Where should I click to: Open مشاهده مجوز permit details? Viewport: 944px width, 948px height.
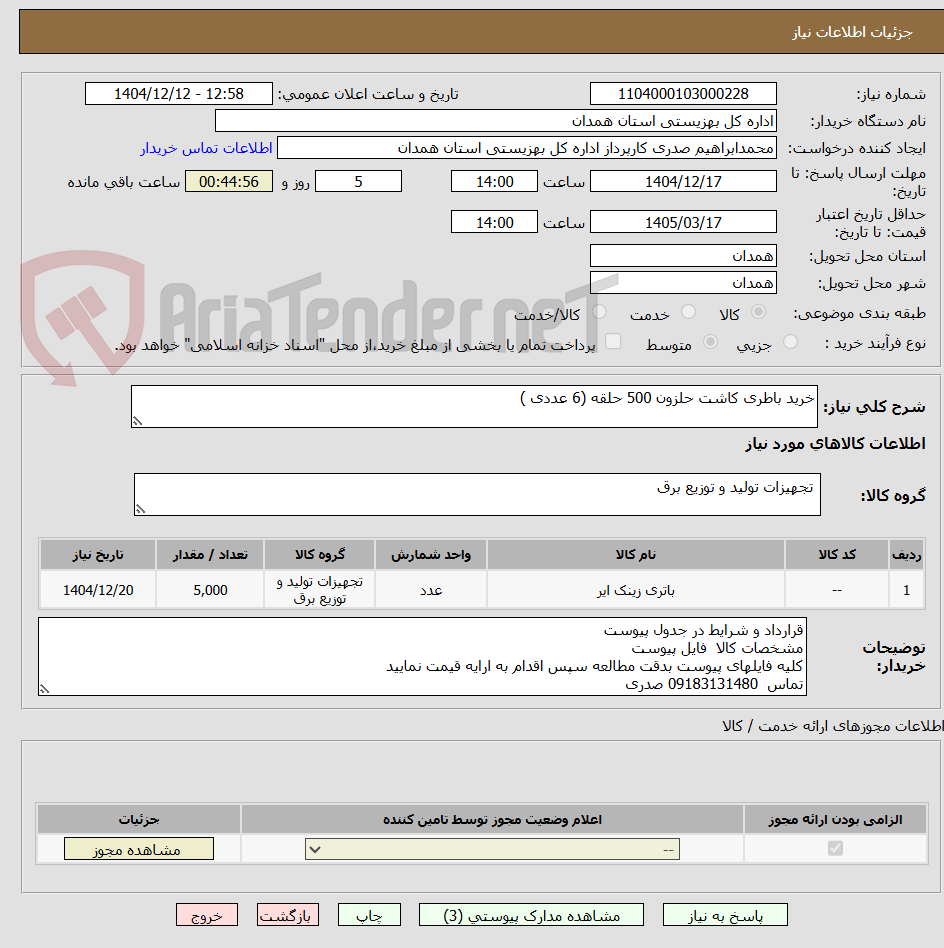[138, 849]
